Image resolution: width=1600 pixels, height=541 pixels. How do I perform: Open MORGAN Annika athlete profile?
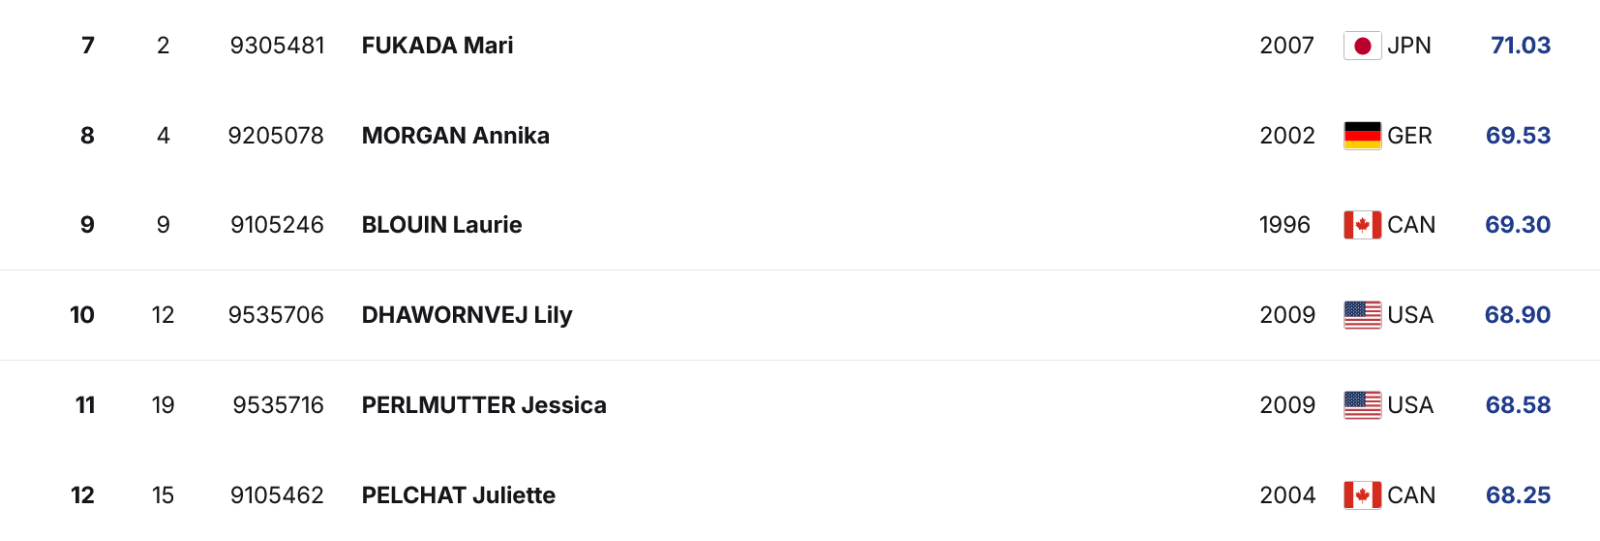click(x=455, y=136)
